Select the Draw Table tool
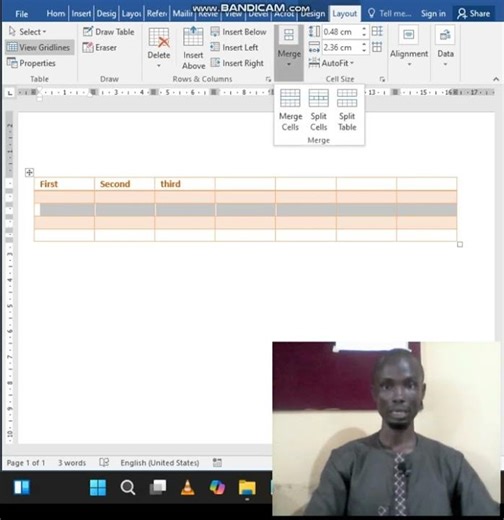The image size is (504, 520). click(x=109, y=32)
